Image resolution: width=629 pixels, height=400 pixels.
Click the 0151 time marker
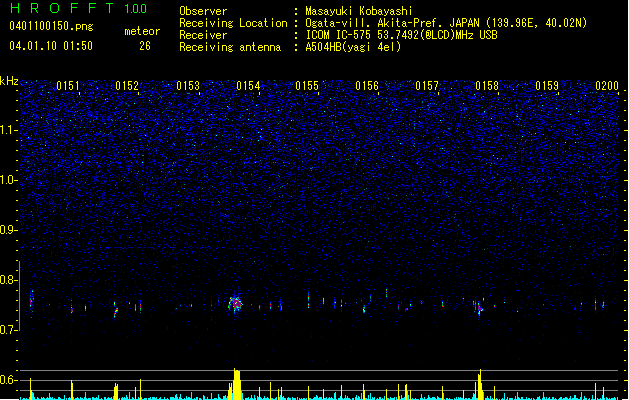coord(68,86)
